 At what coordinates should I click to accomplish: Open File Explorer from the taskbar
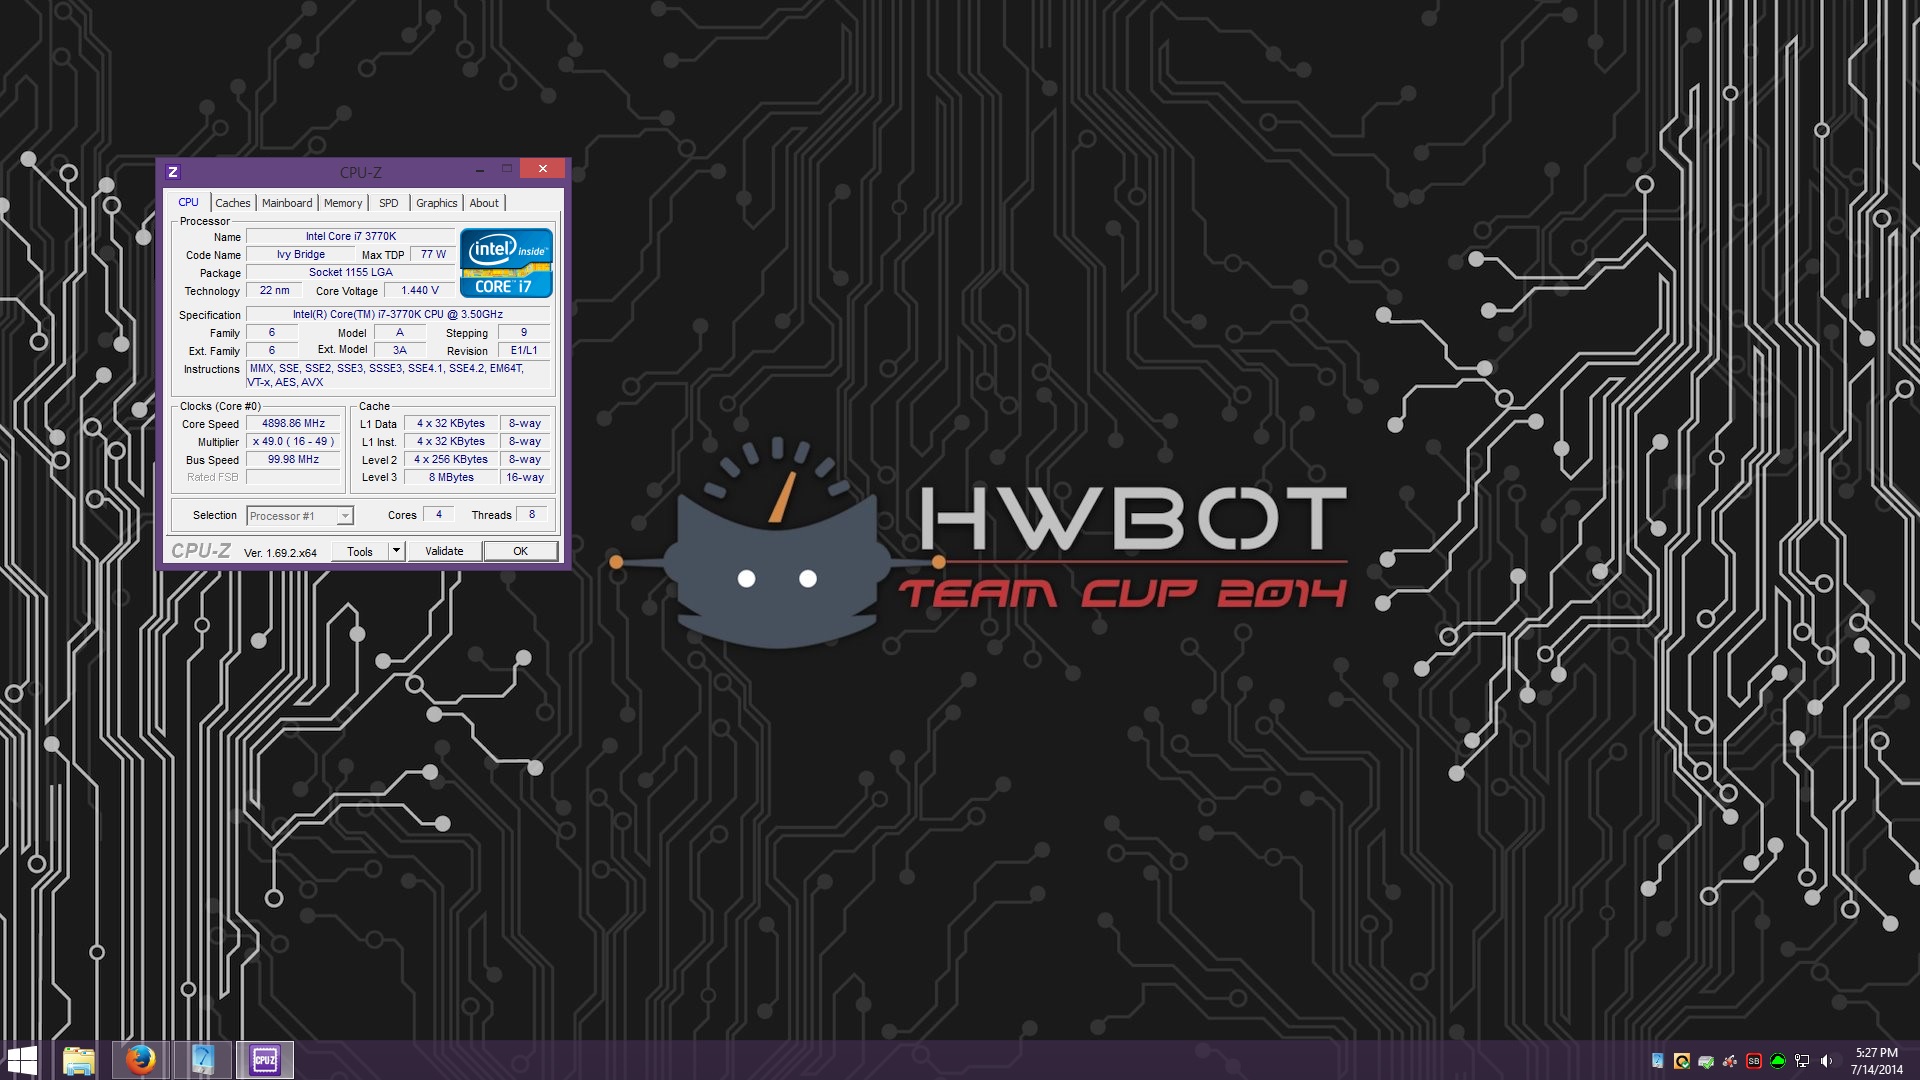coord(79,1060)
